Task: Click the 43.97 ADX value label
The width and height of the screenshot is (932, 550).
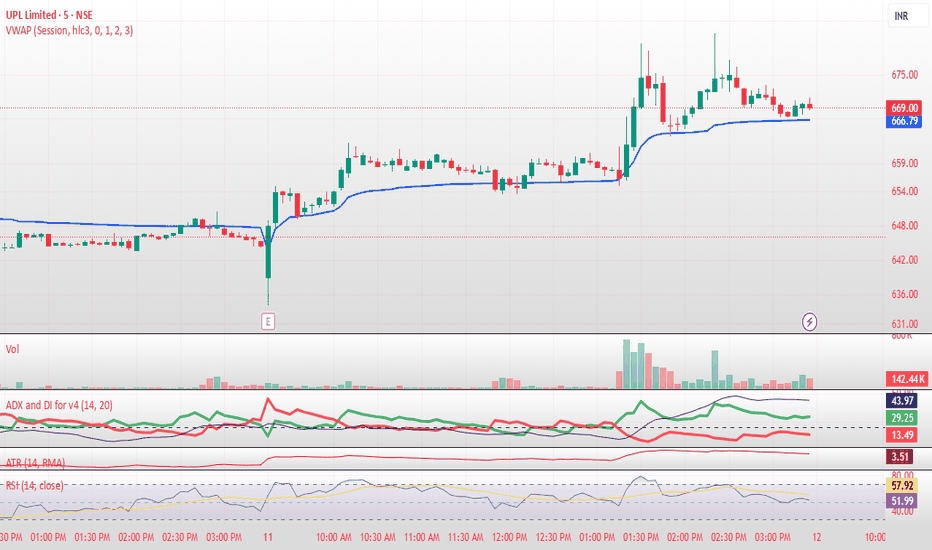Action: pyautogui.click(x=902, y=401)
